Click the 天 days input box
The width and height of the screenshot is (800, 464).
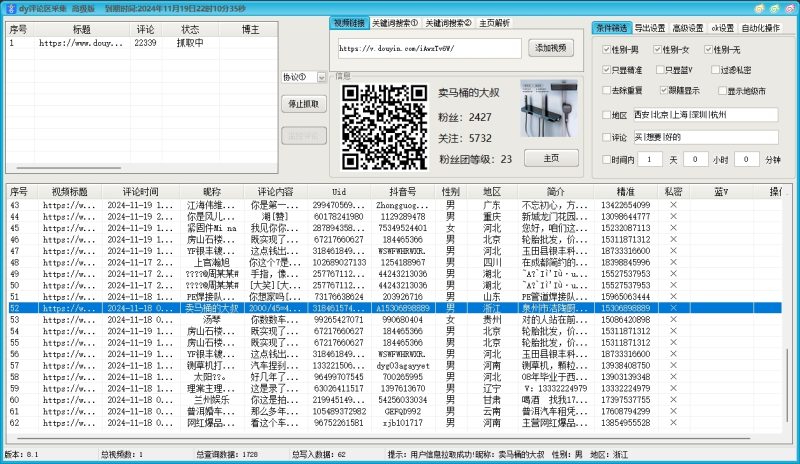click(649, 160)
